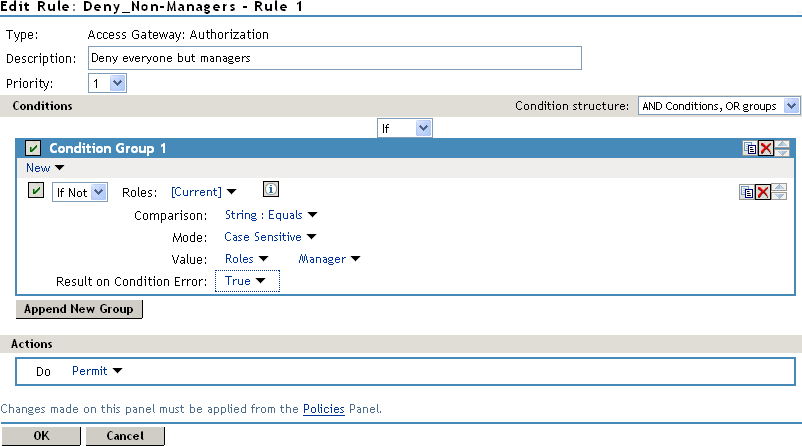The width and height of the screenshot is (802, 446).
Task: Delete Condition Group 1
Action: click(x=765, y=149)
